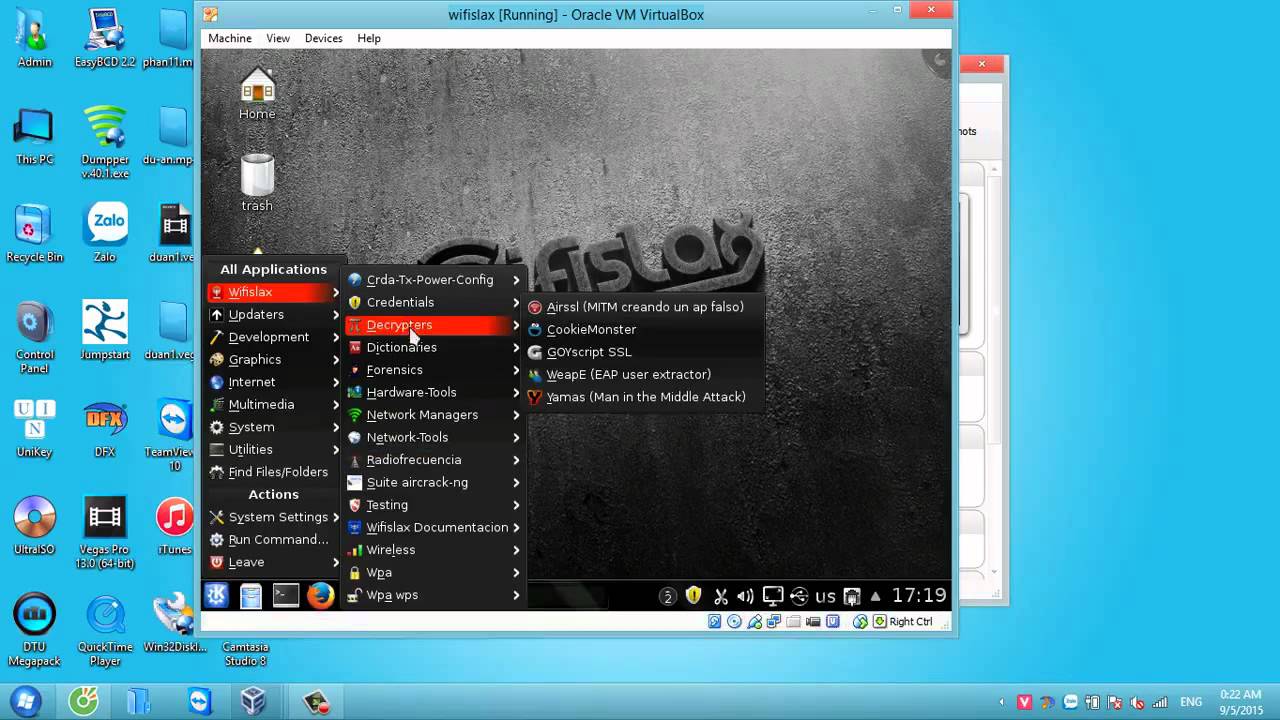
Task: Open the Windows Start button
Action: tap(26, 701)
